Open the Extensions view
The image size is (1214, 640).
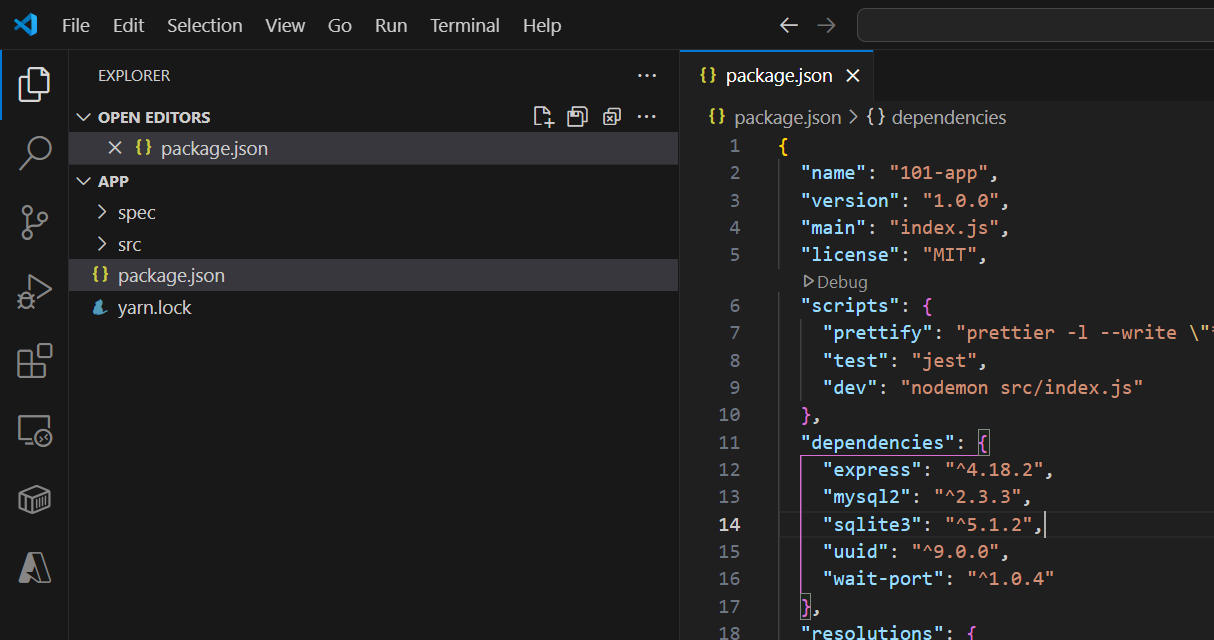35,361
